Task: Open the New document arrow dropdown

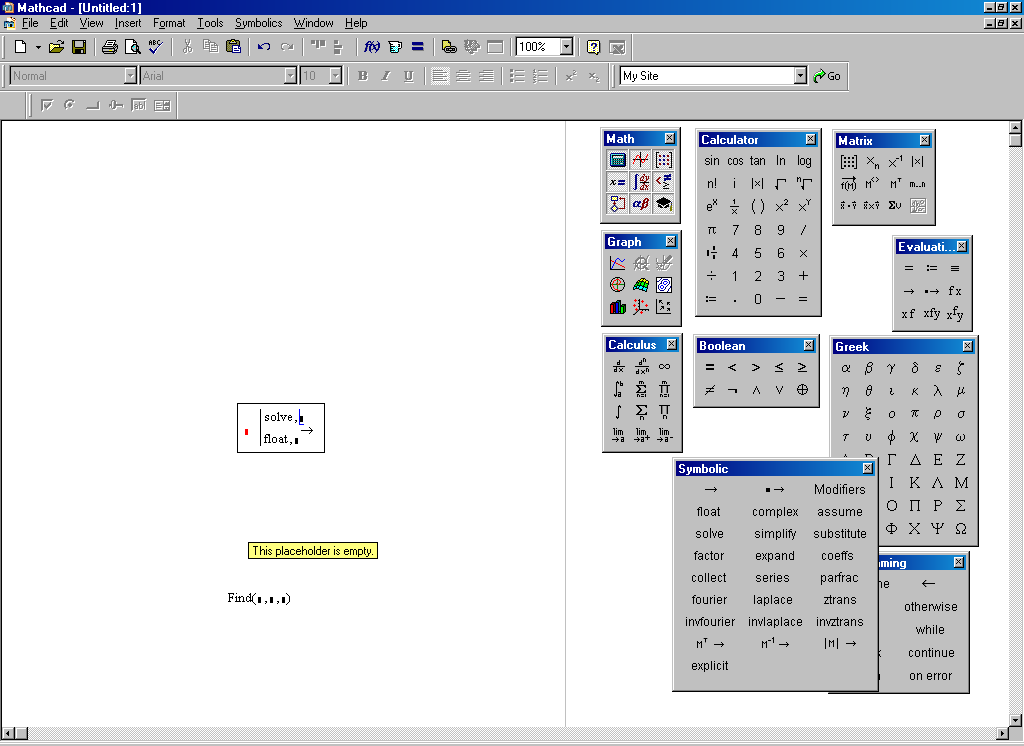Action: click(38, 47)
